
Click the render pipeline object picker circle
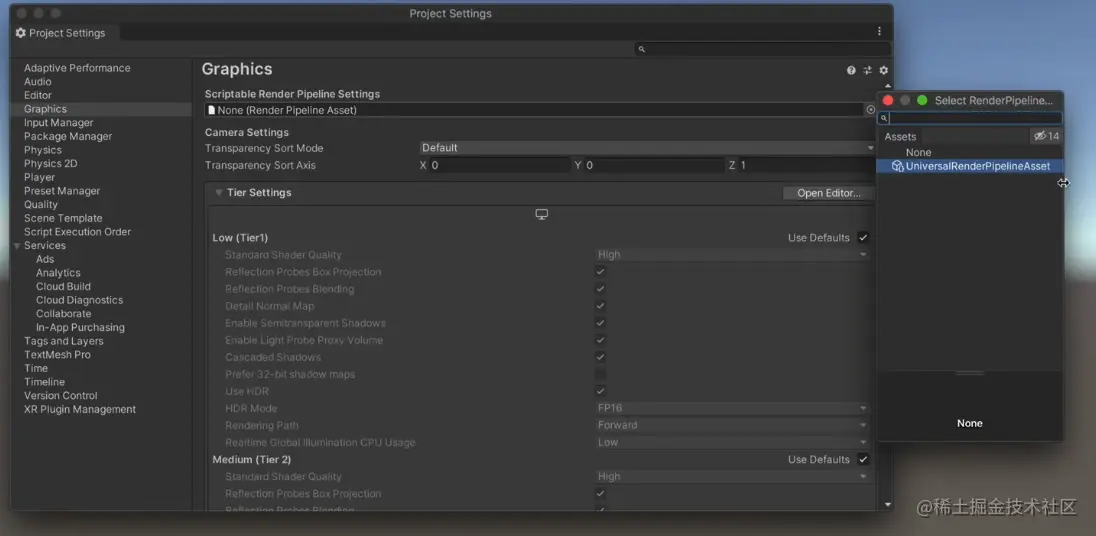click(x=870, y=110)
